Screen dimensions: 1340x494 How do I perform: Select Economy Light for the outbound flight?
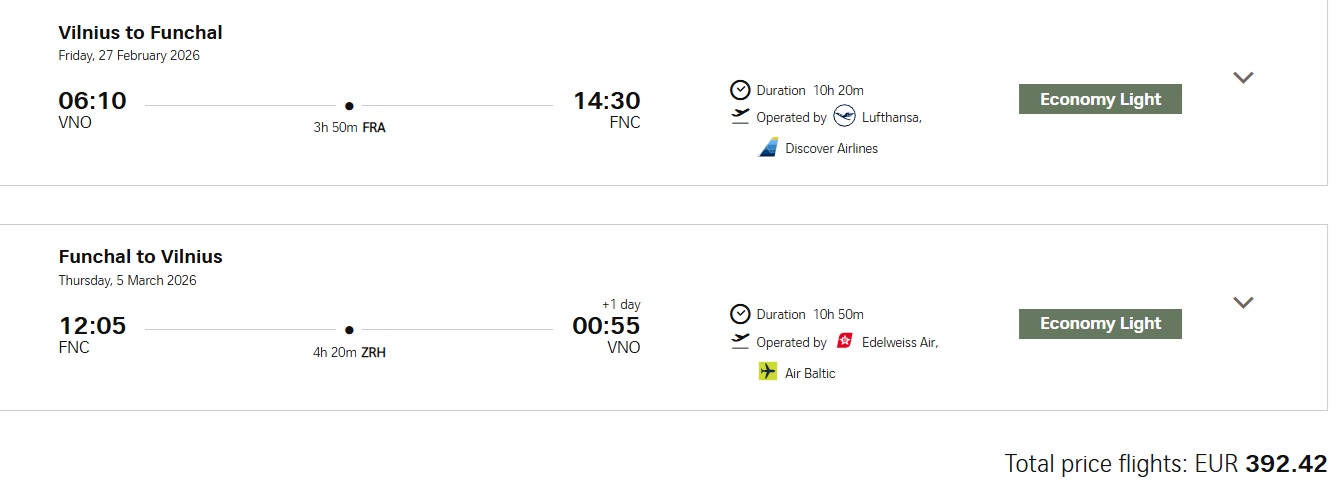pyautogui.click(x=1100, y=99)
